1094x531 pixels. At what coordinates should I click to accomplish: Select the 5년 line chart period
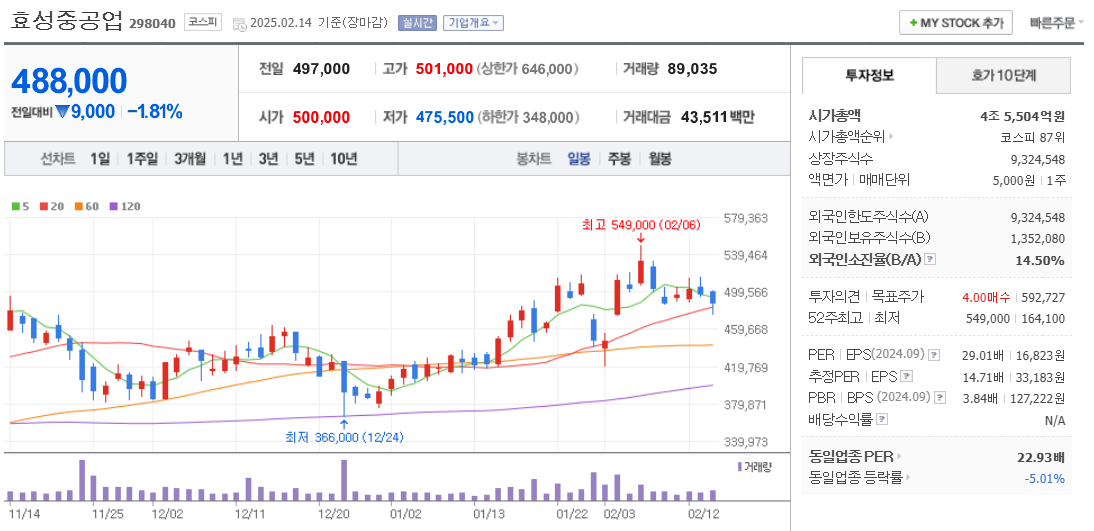click(x=304, y=159)
